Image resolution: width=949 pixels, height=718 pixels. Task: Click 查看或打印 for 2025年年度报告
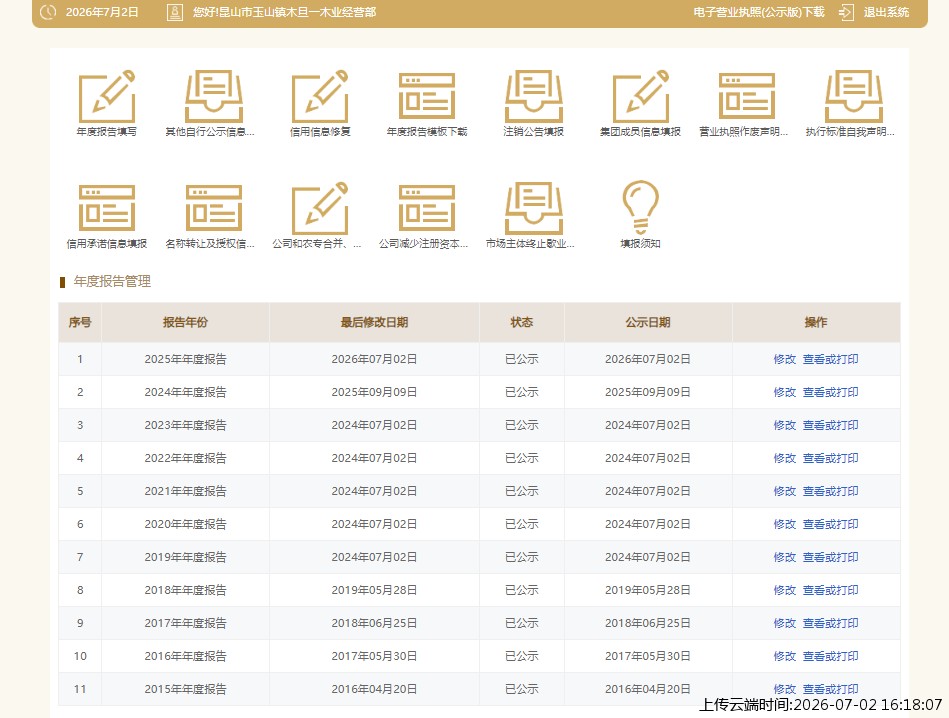(830, 359)
